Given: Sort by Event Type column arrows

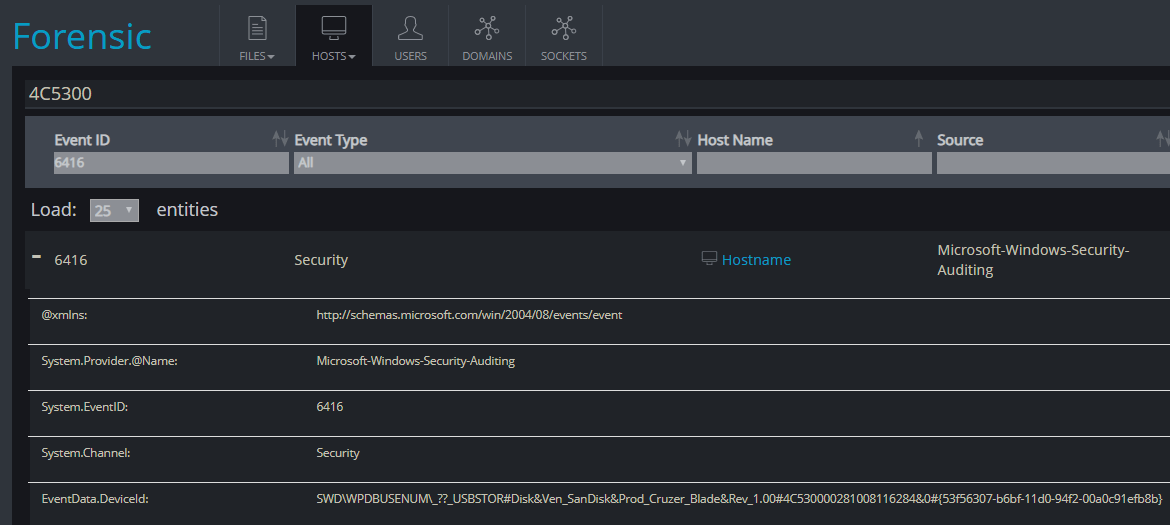Looking at the screenshot, I should tap(683, 138).
